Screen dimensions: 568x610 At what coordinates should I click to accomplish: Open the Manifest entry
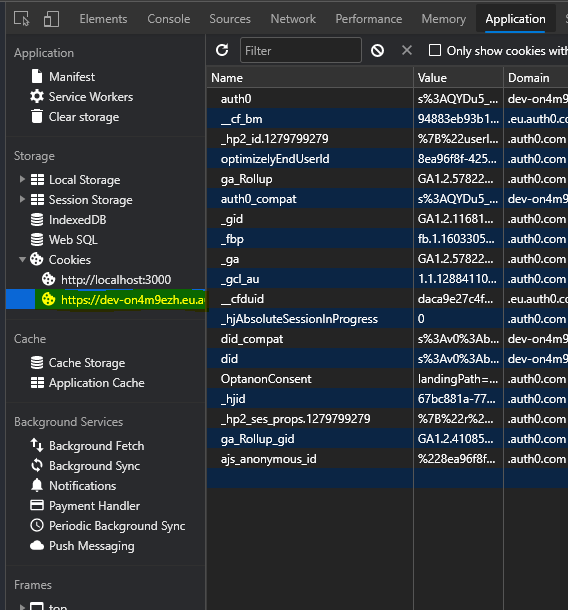pyautogui.click(x=72, y=77)
